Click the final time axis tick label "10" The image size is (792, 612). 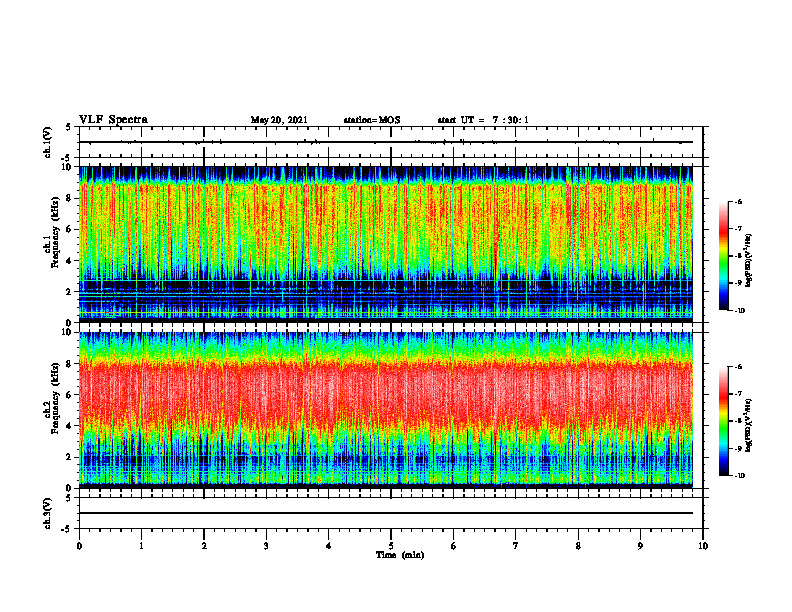703,546
